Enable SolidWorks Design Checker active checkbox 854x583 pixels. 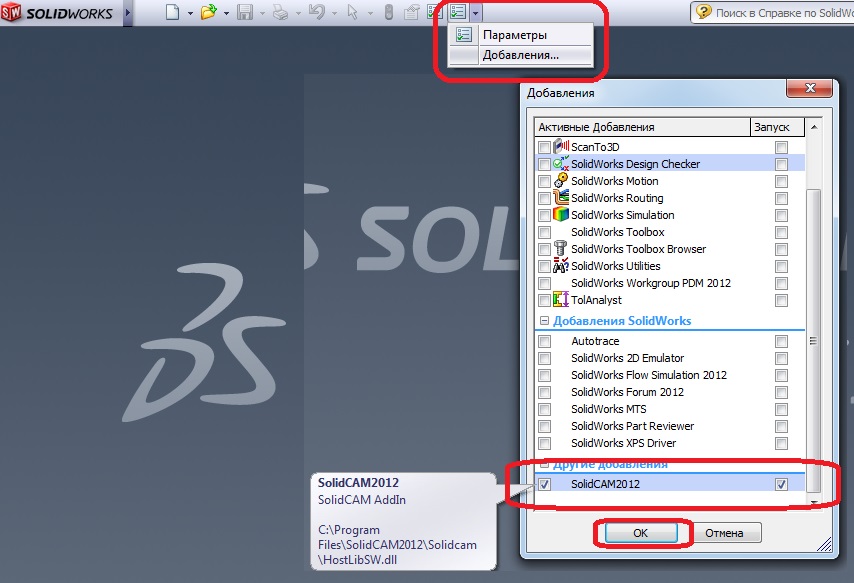coord(544,164)
